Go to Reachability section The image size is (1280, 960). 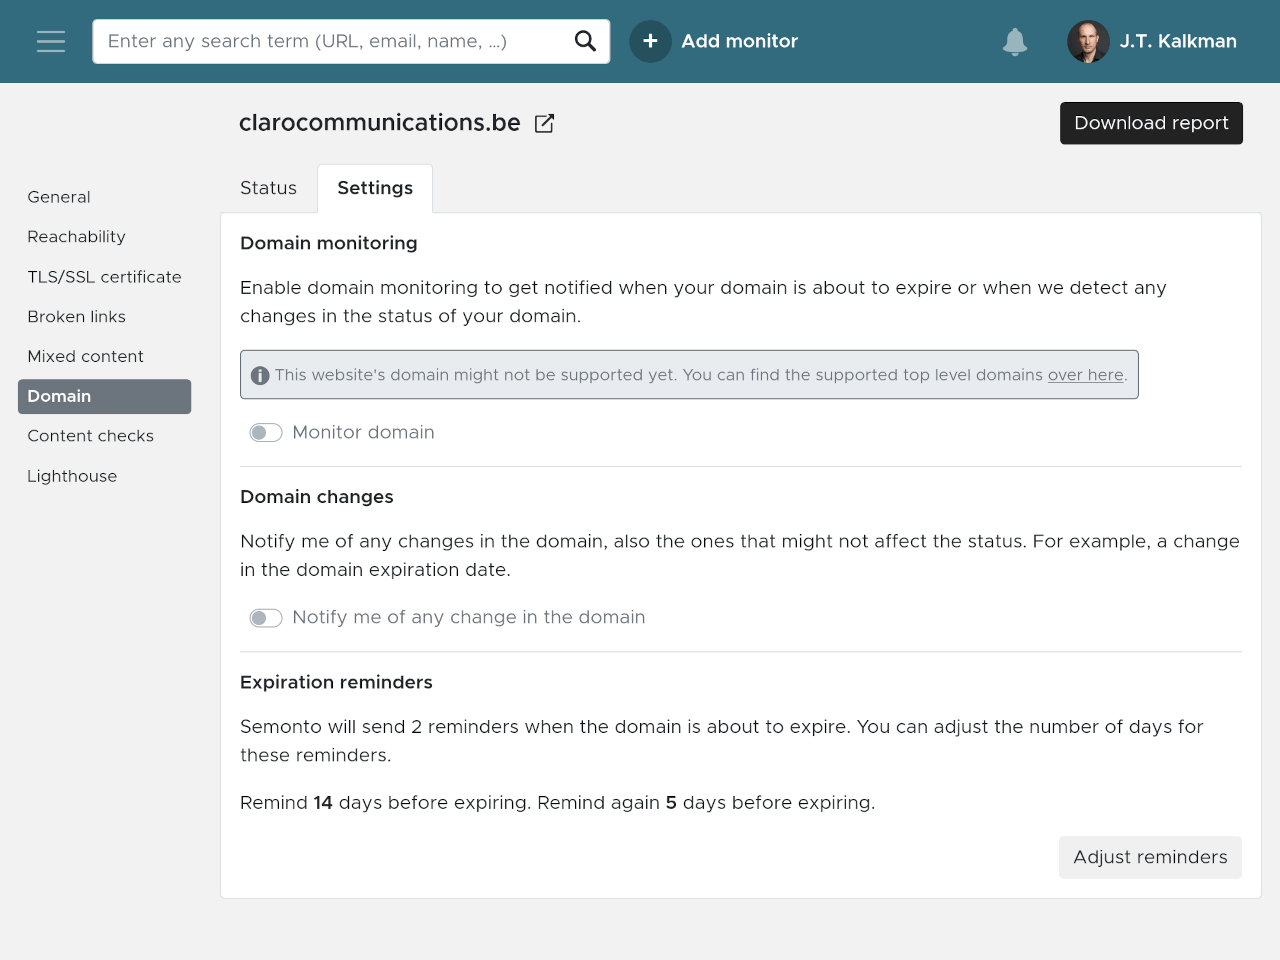coord(76,237)
